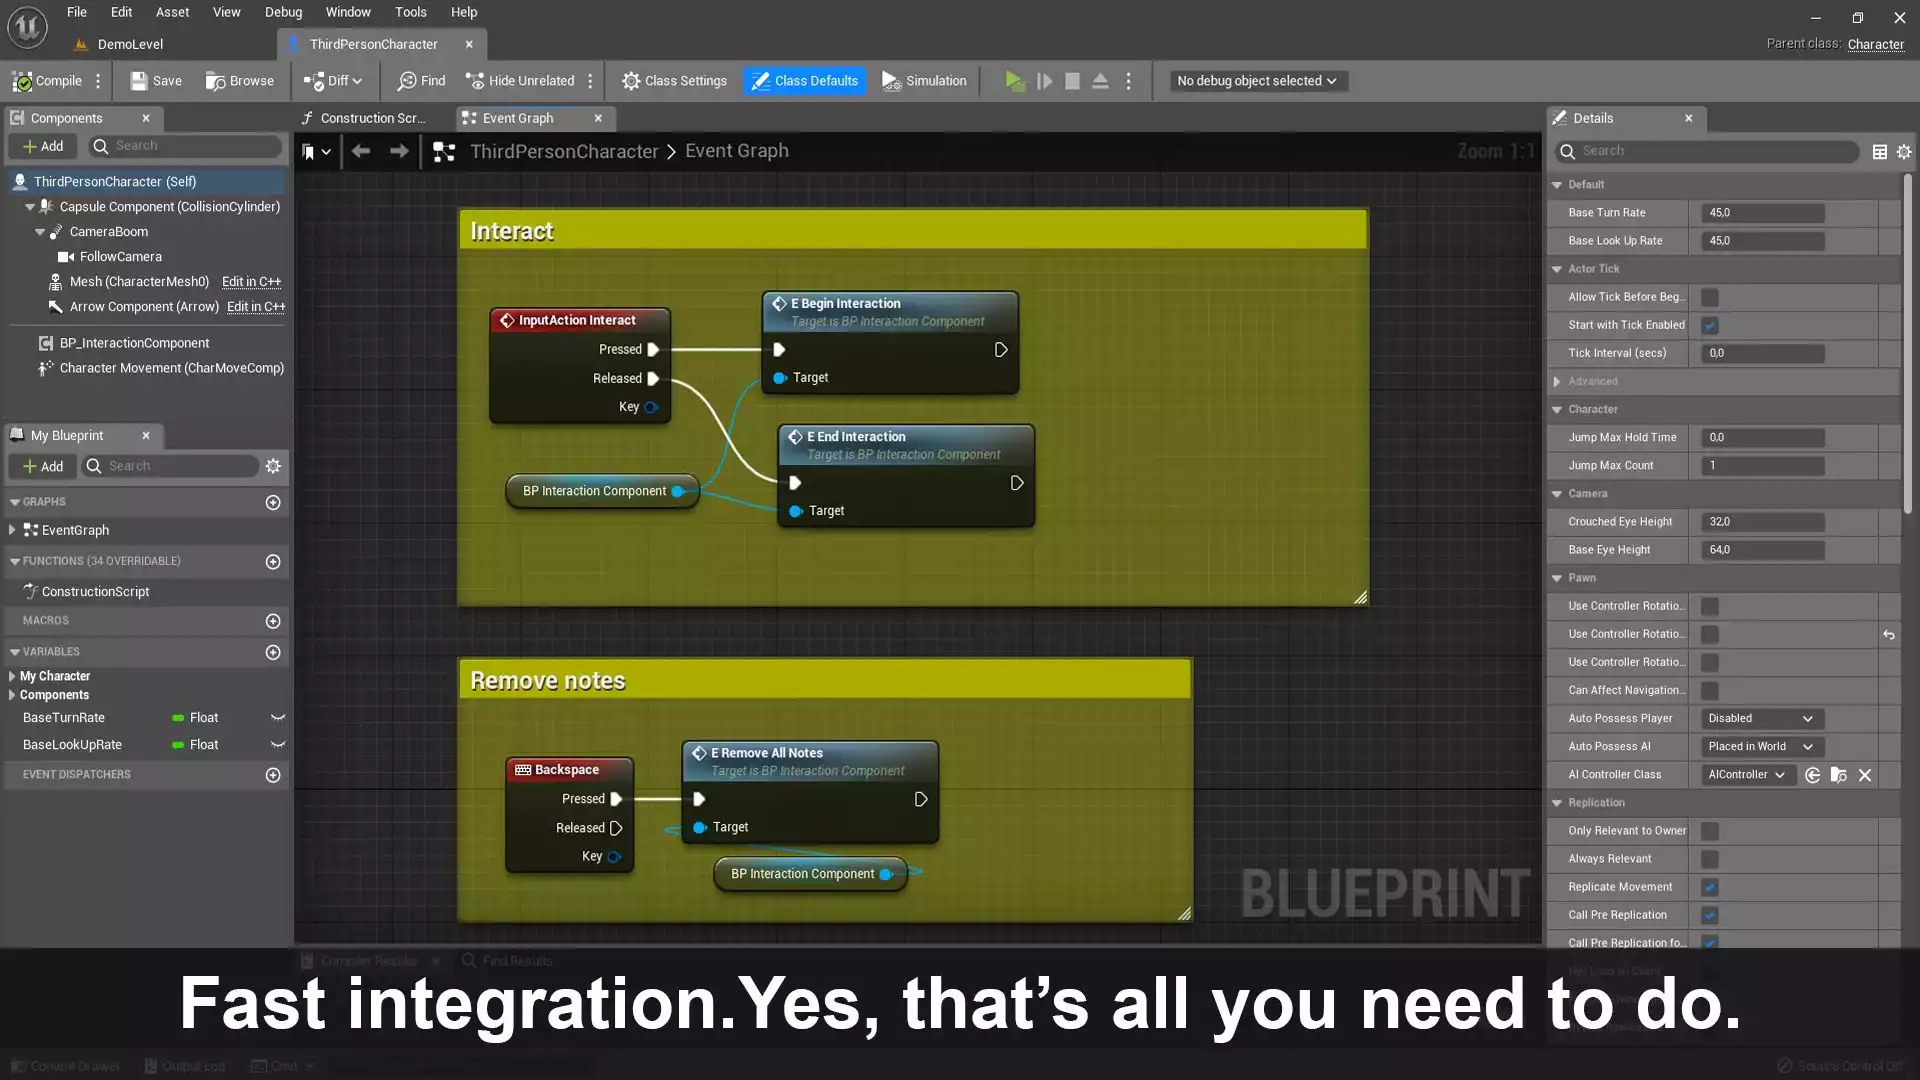Open the Asset menu
Screen dimensions: 1920x1080
pos(172,12)
